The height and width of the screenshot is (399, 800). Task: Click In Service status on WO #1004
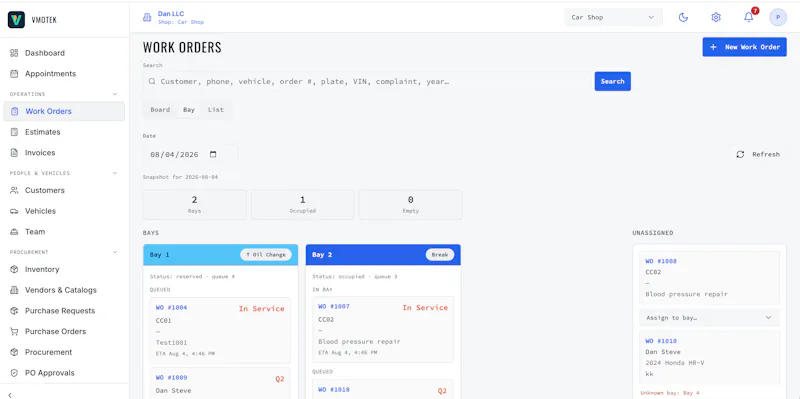tap(261, 309)
